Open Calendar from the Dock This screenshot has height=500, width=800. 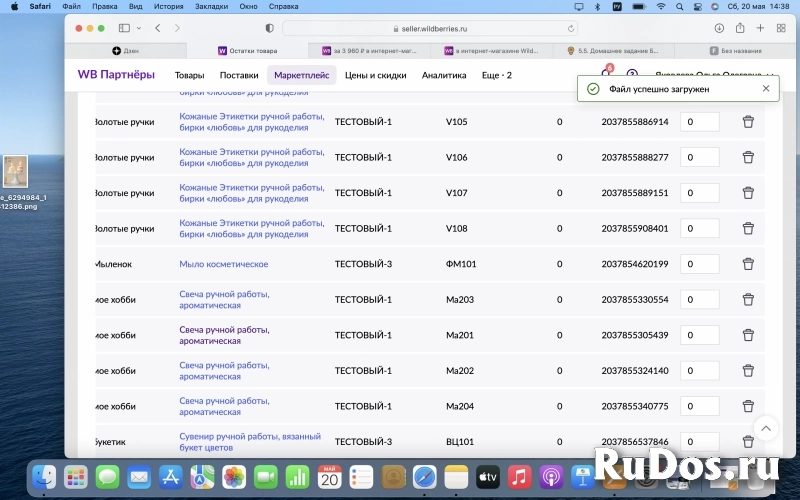(x=329, y=478)
